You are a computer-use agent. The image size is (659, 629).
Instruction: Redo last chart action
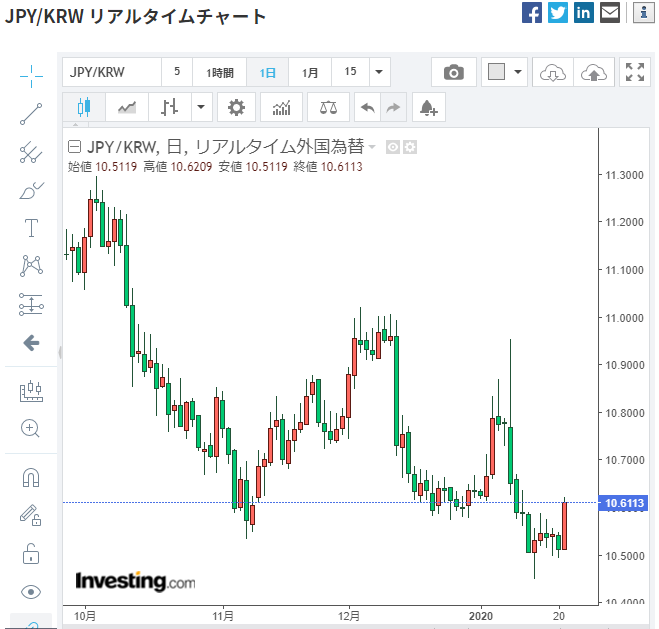click(393, 107)
